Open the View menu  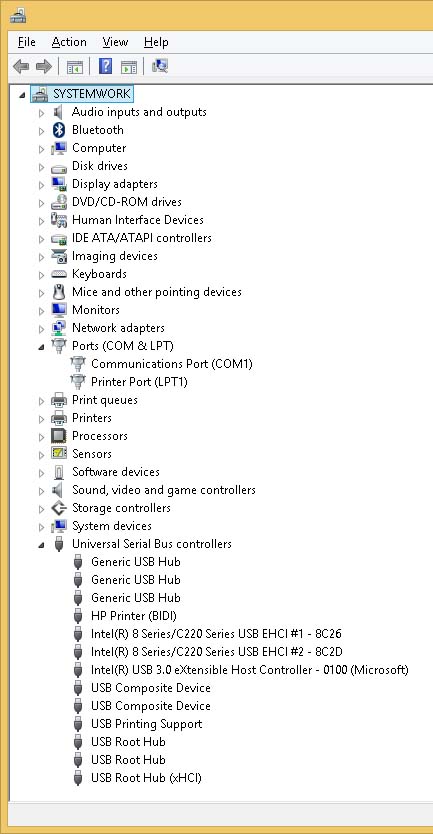pos(115,42)
